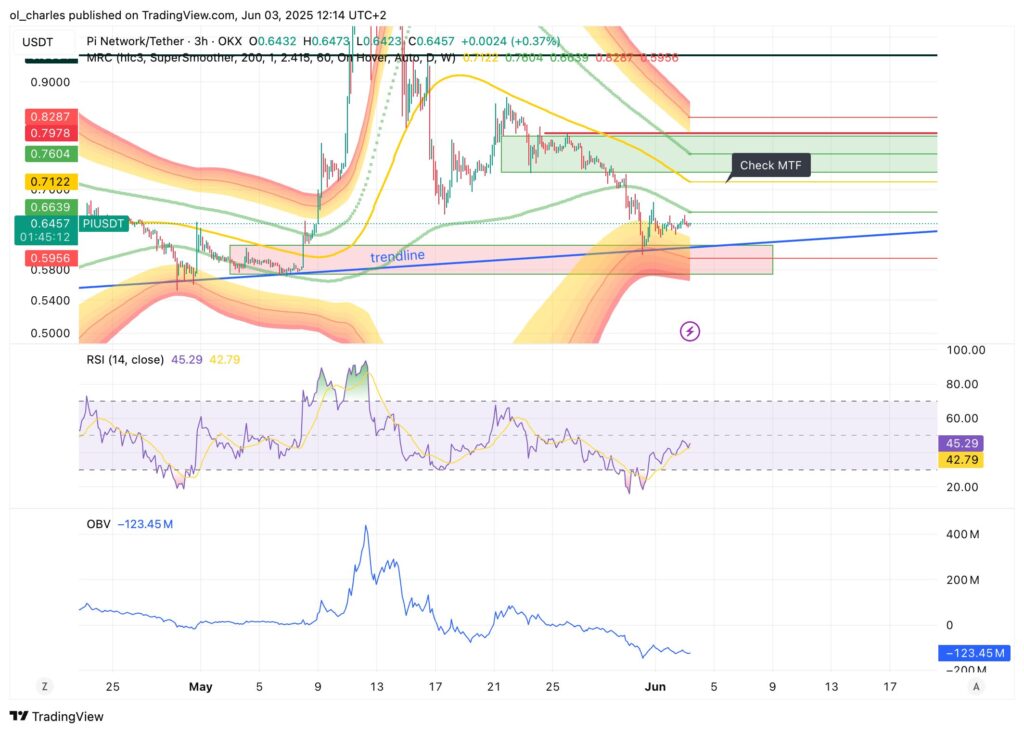The height and width of the screenshot is (733, 1024).
Task: Click the purple lightning bolt event icon
Action: point(689,330)
